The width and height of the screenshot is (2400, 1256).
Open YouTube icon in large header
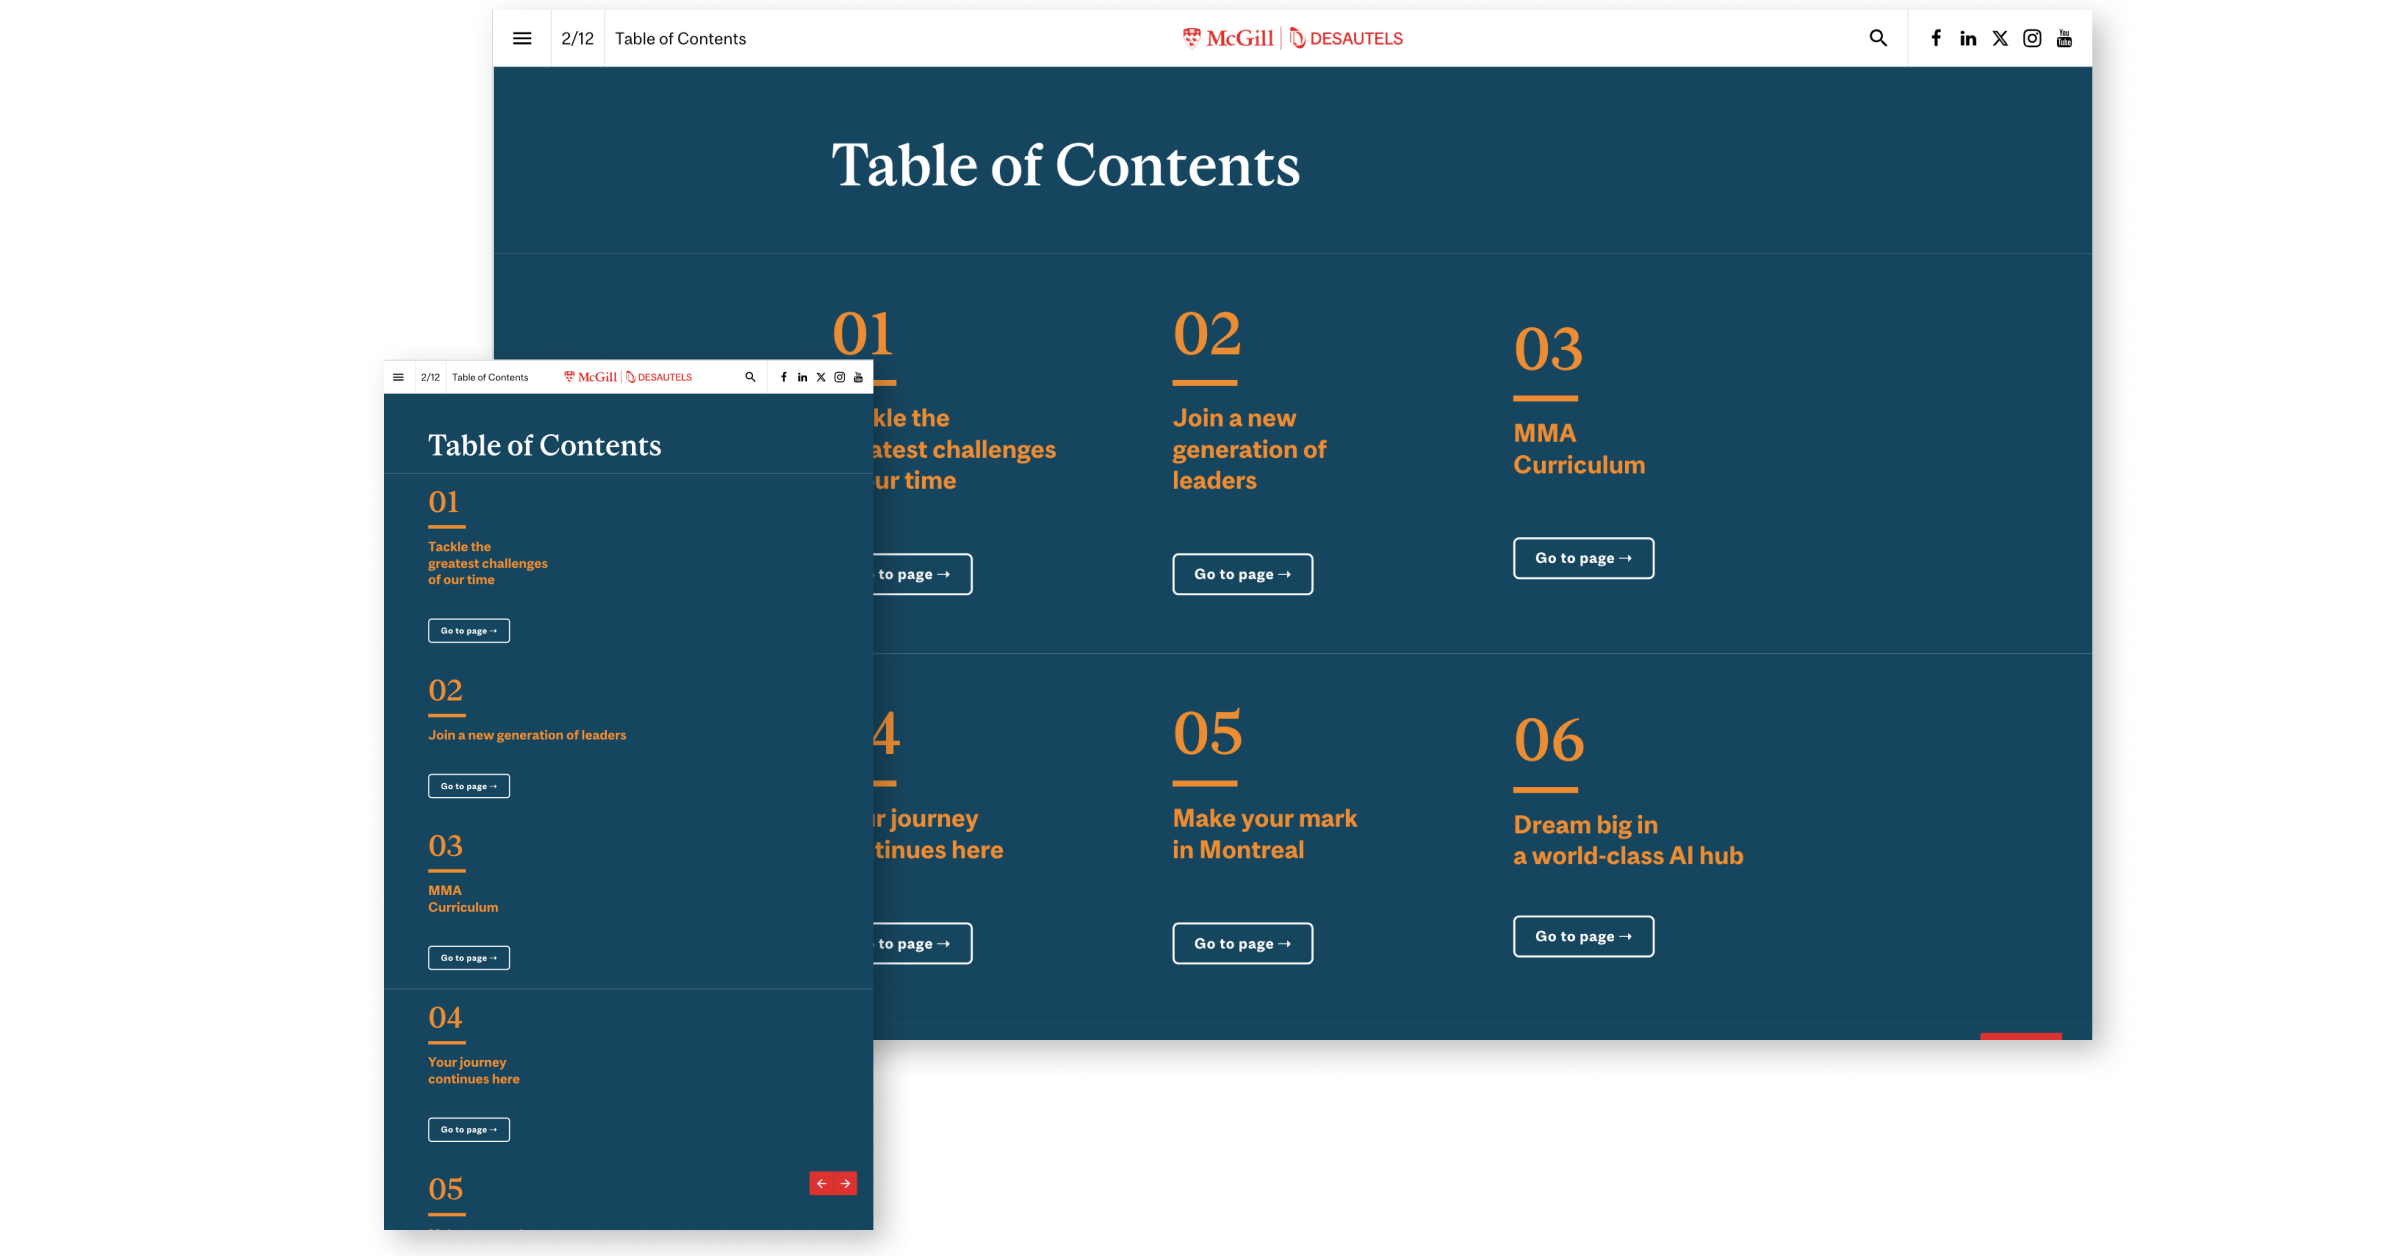tap(2064, 38)
